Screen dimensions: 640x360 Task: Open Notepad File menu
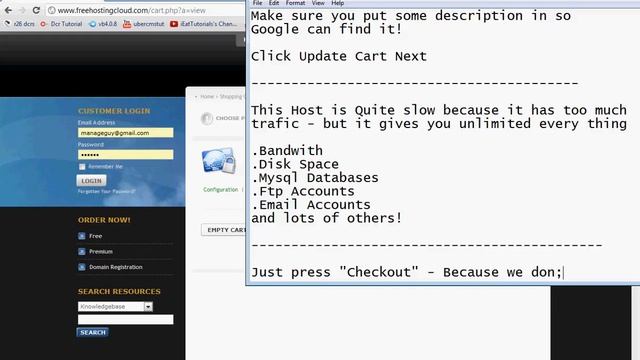click(258, 3)
